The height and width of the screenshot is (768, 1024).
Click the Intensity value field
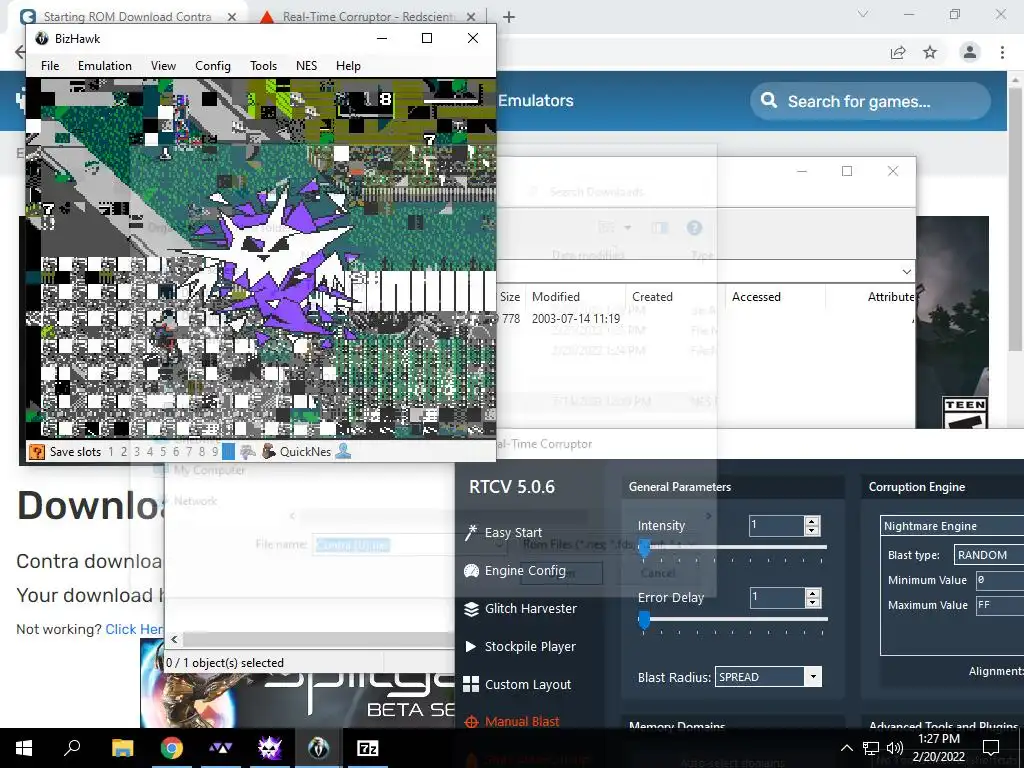[x=776, y=525]
